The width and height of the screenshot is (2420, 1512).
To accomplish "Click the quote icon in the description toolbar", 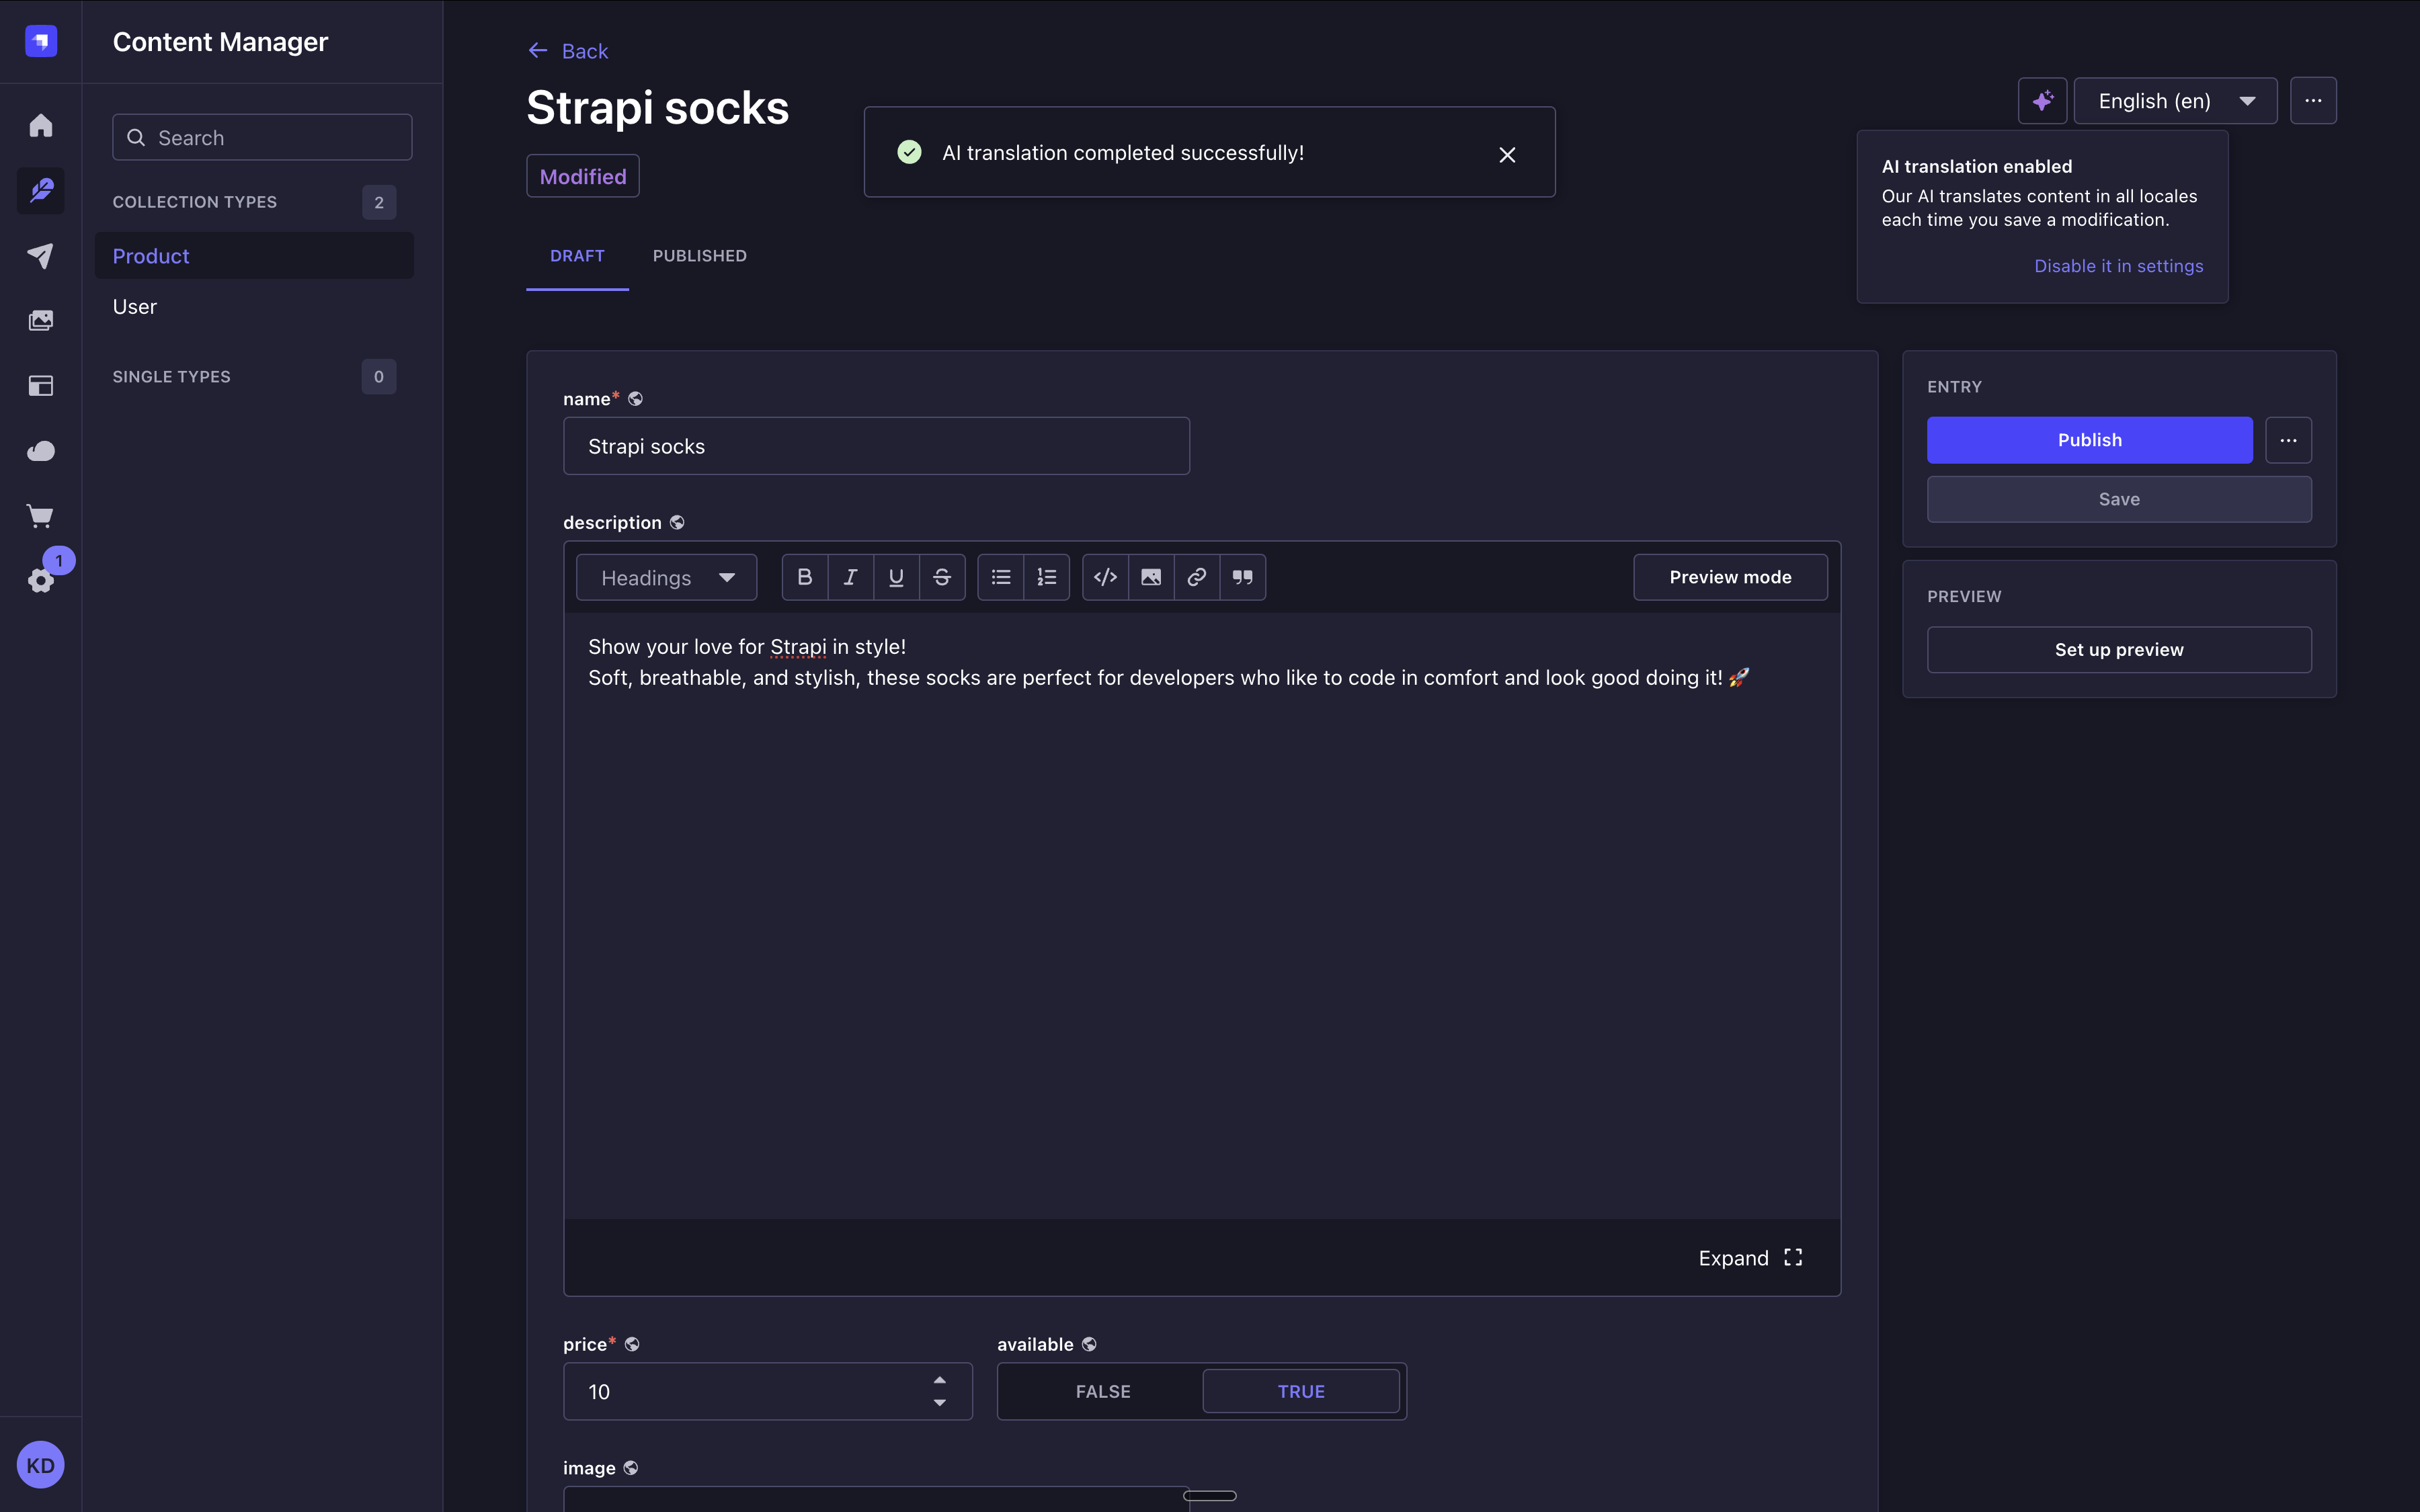I will (x=1242, y=577).
